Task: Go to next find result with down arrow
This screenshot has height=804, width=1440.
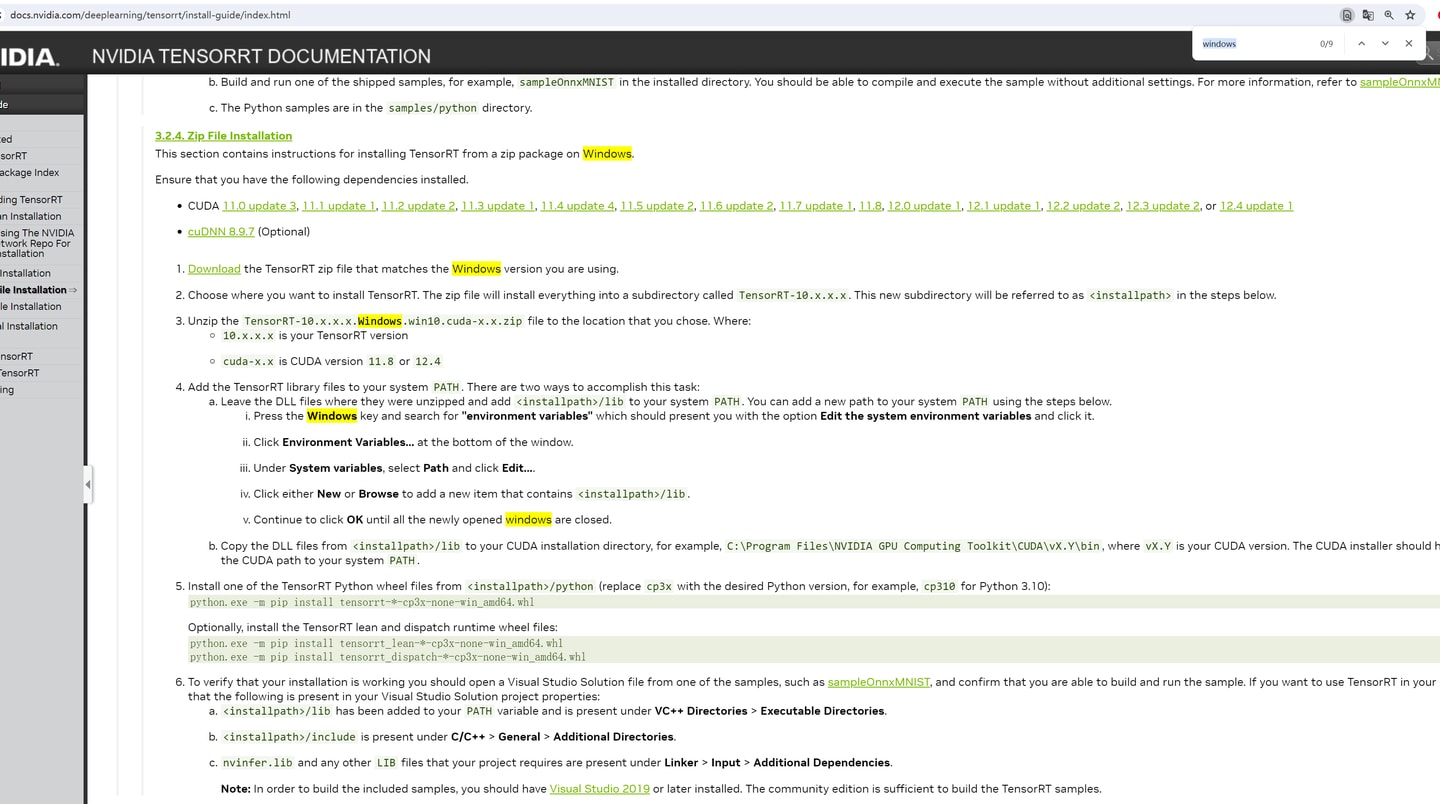Action: click(1385, 44)
